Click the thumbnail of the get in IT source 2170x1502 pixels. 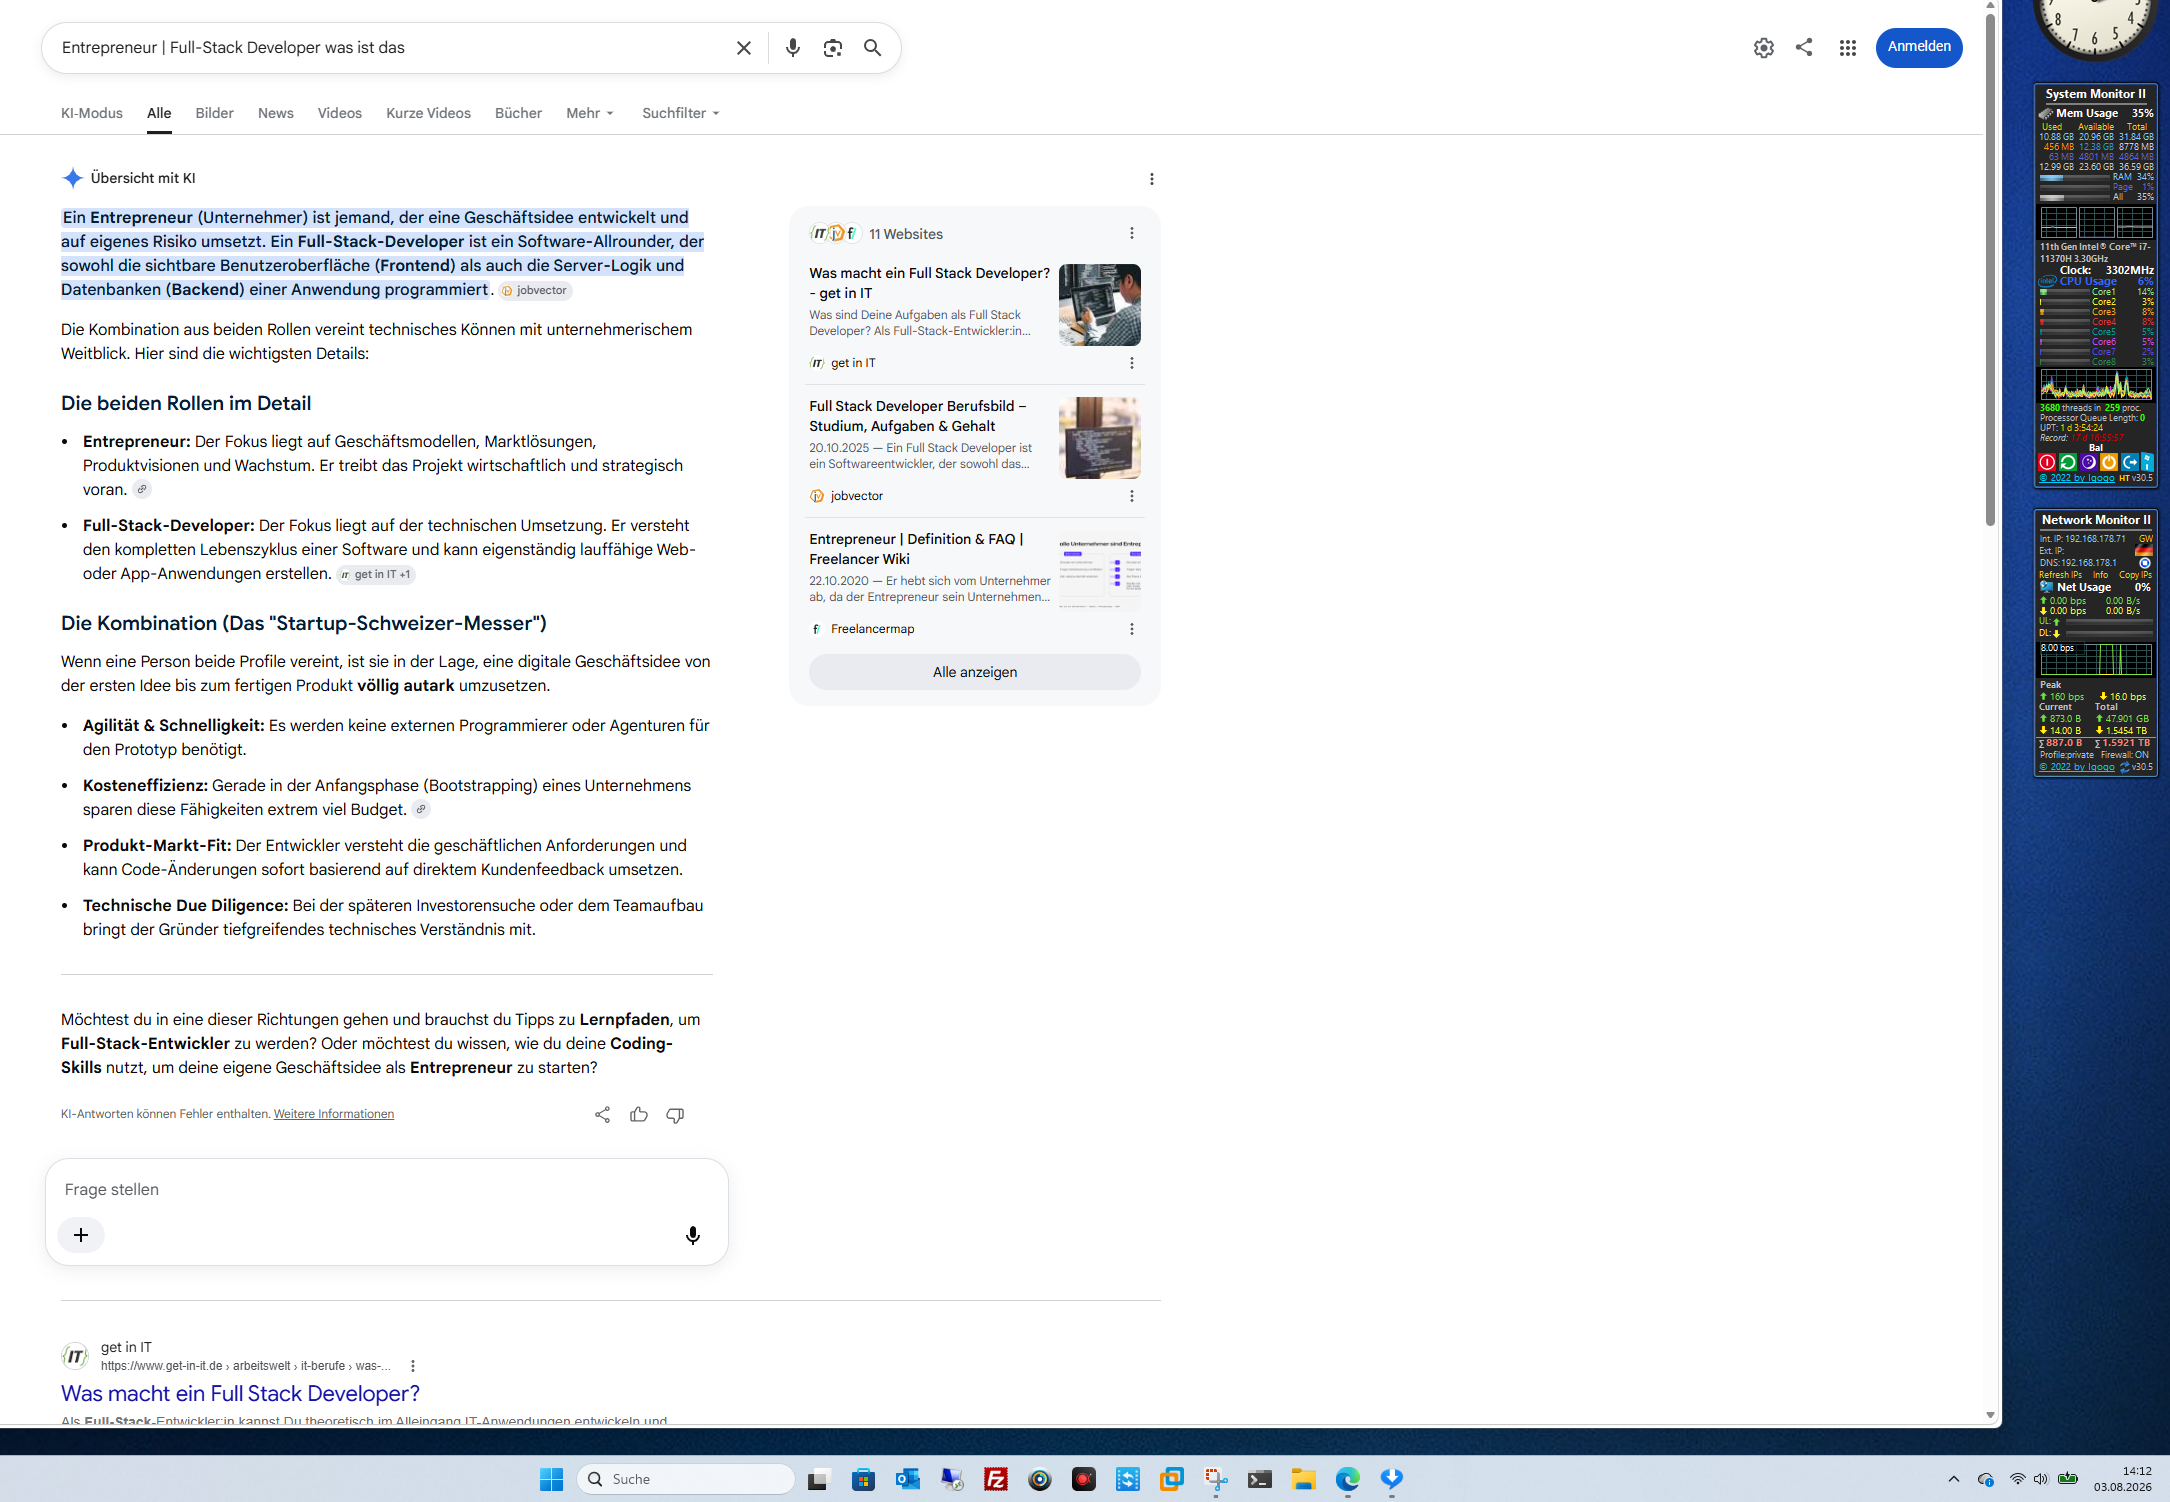(x=1100, y=305)
